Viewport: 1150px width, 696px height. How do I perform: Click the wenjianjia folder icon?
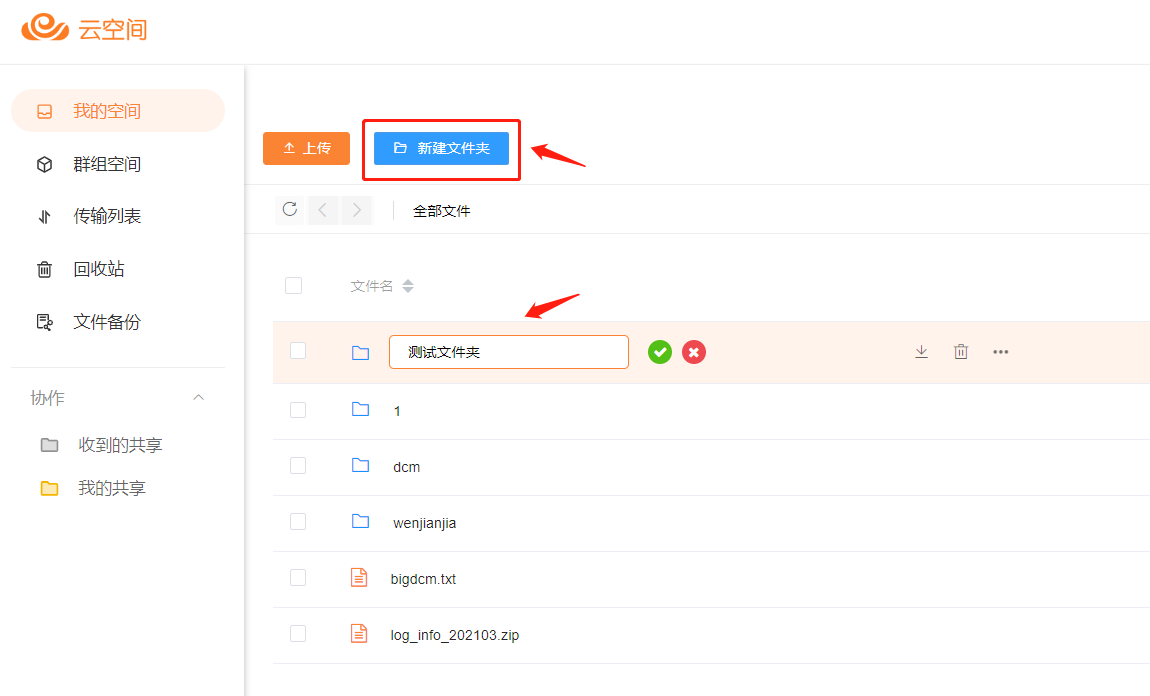(x=360, y=521)
